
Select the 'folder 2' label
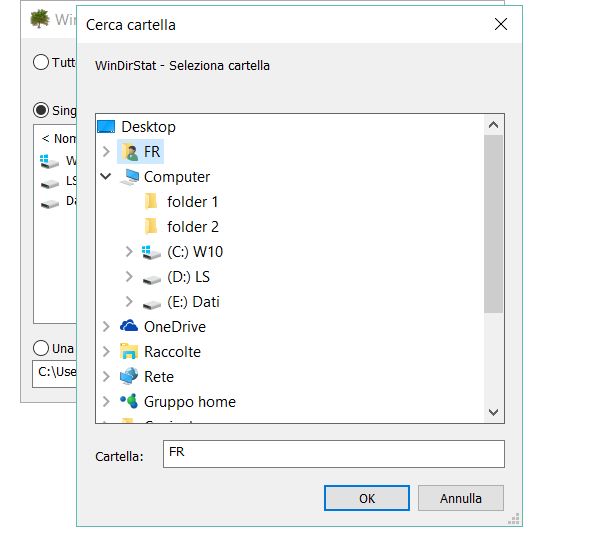pyautogui.click(x=193, y=227)
